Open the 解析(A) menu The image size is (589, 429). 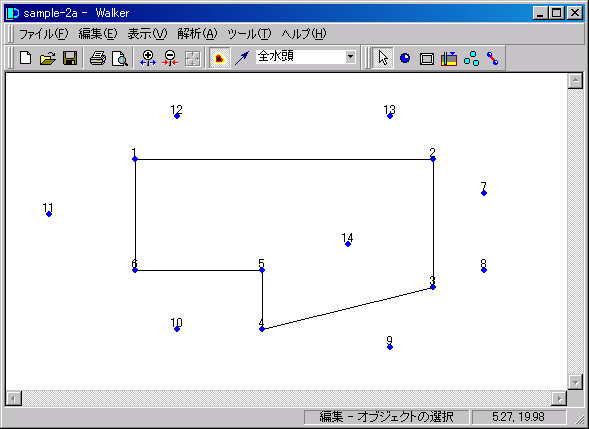click(x=197, y=34)
